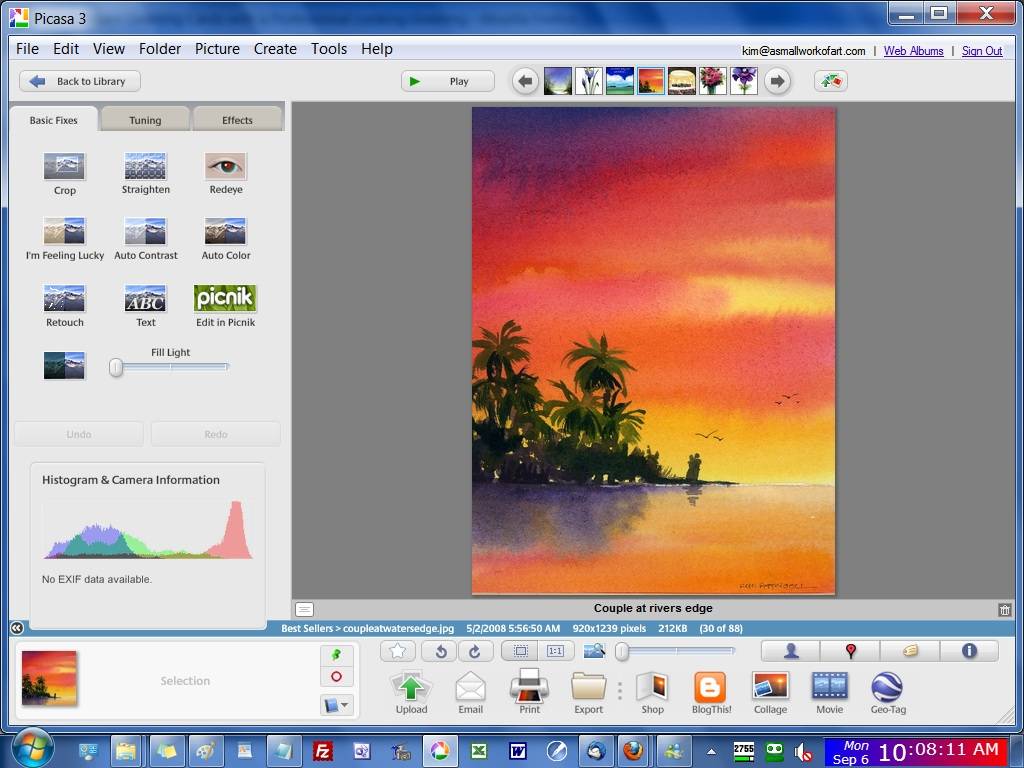Click the sunset thumbnail in selection tray

point(49,678)
